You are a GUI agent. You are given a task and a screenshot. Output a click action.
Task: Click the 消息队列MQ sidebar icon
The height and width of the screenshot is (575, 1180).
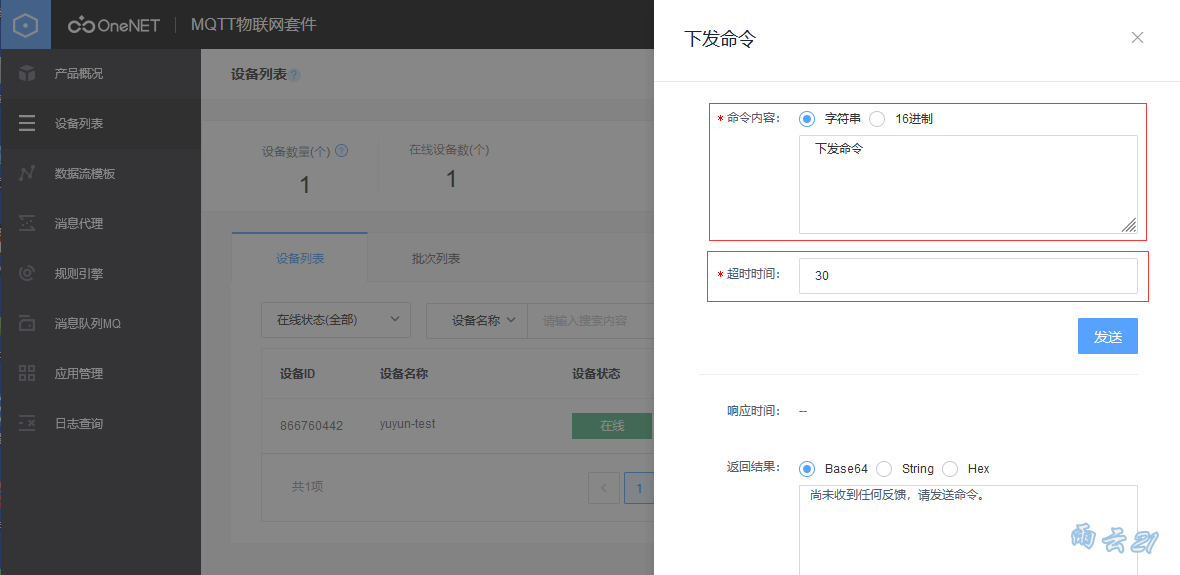27,324
